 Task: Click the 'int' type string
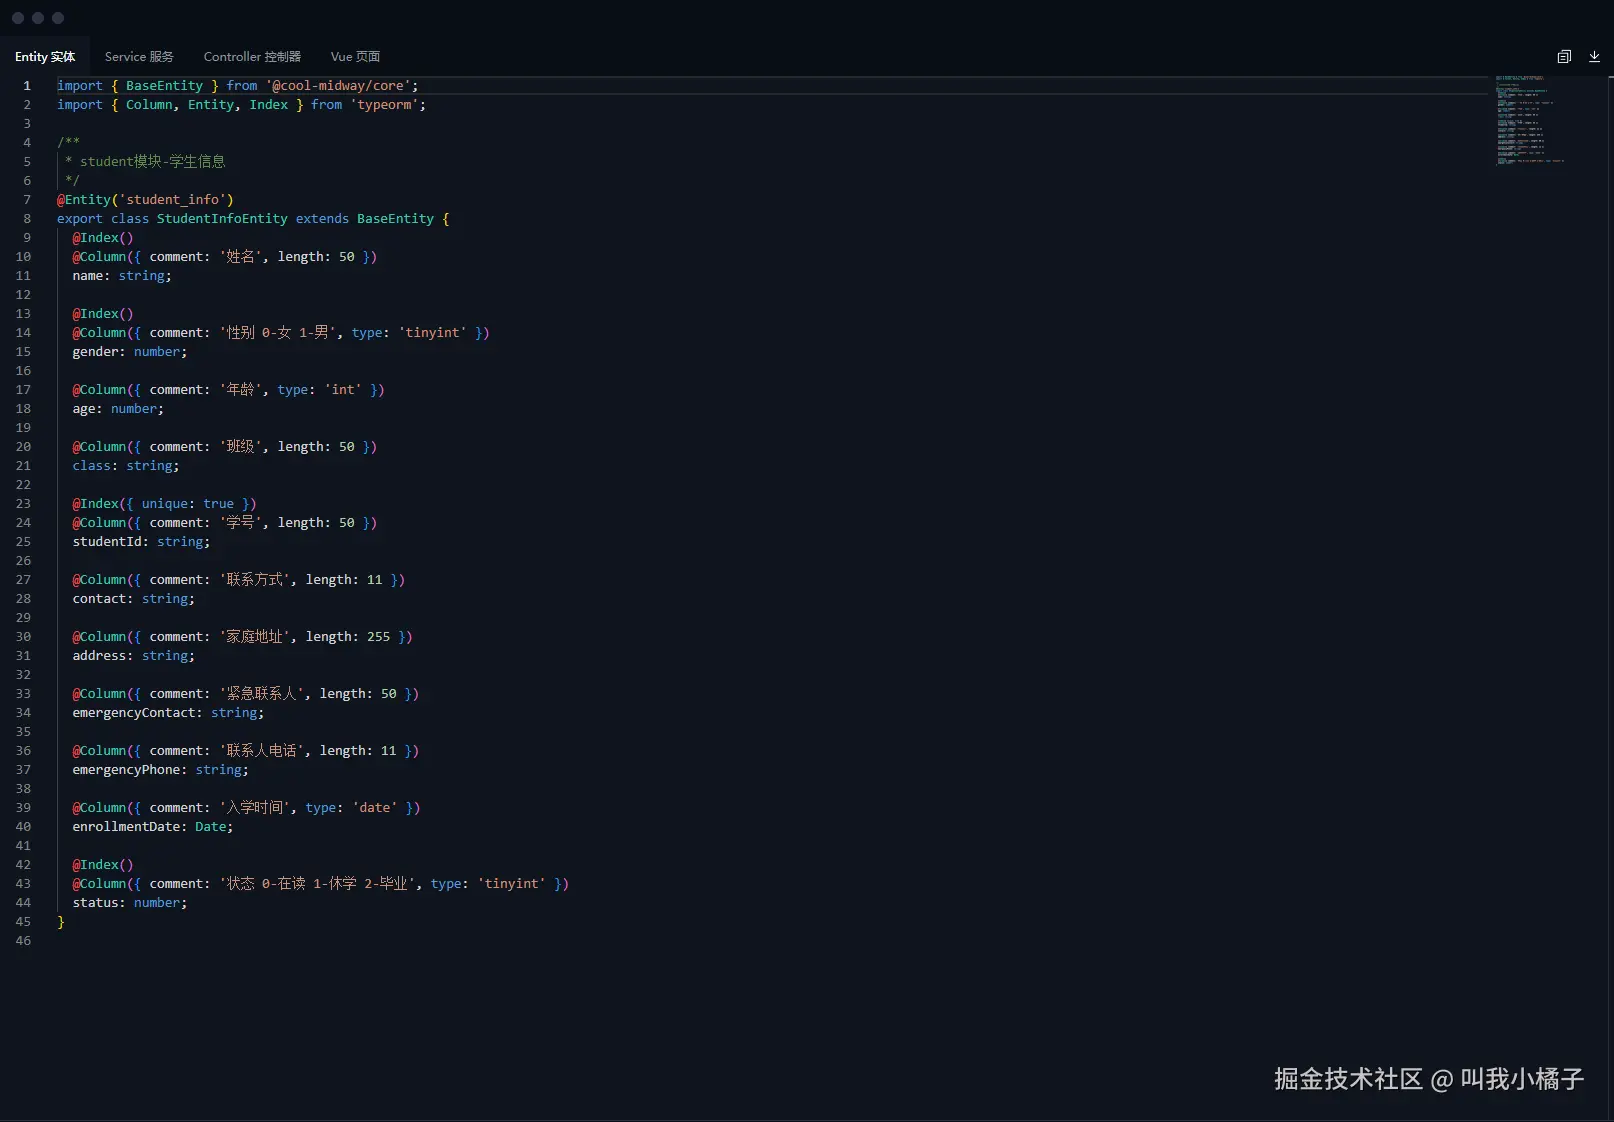point(343,390)
